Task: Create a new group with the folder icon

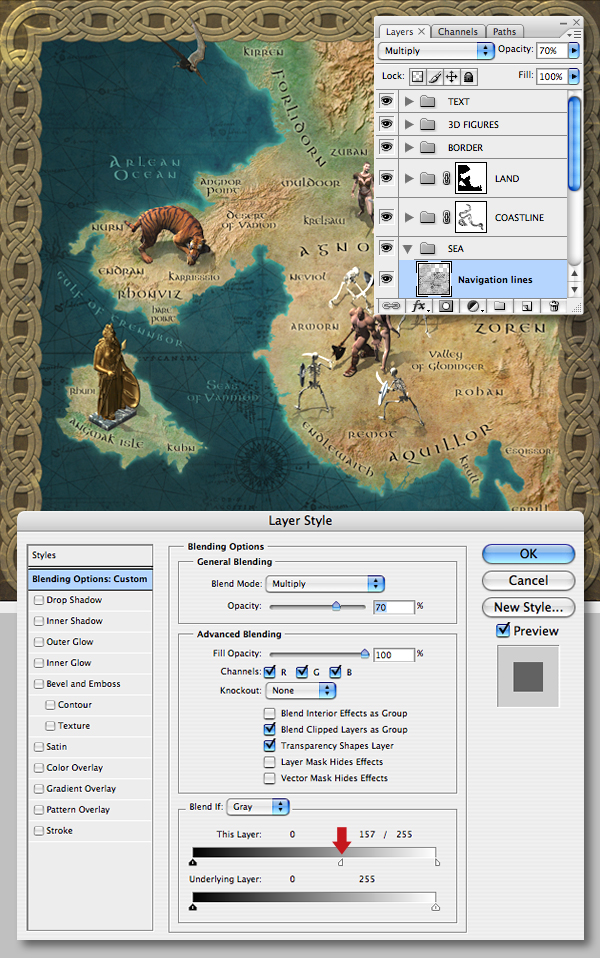Action: pos(499,306)
